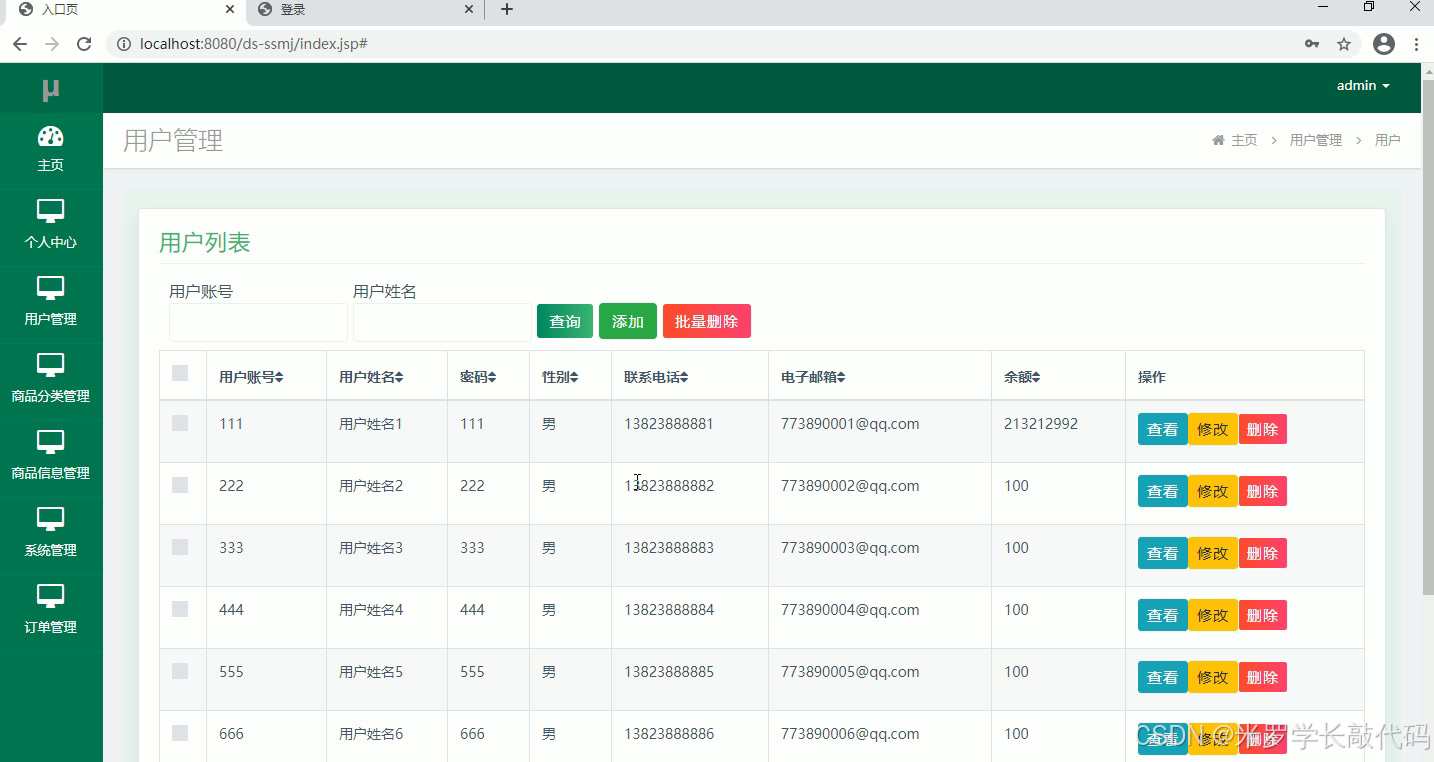Go to 用户管理 in the breadcrumb
The image size is (1434, 762).
[1316, 140]
